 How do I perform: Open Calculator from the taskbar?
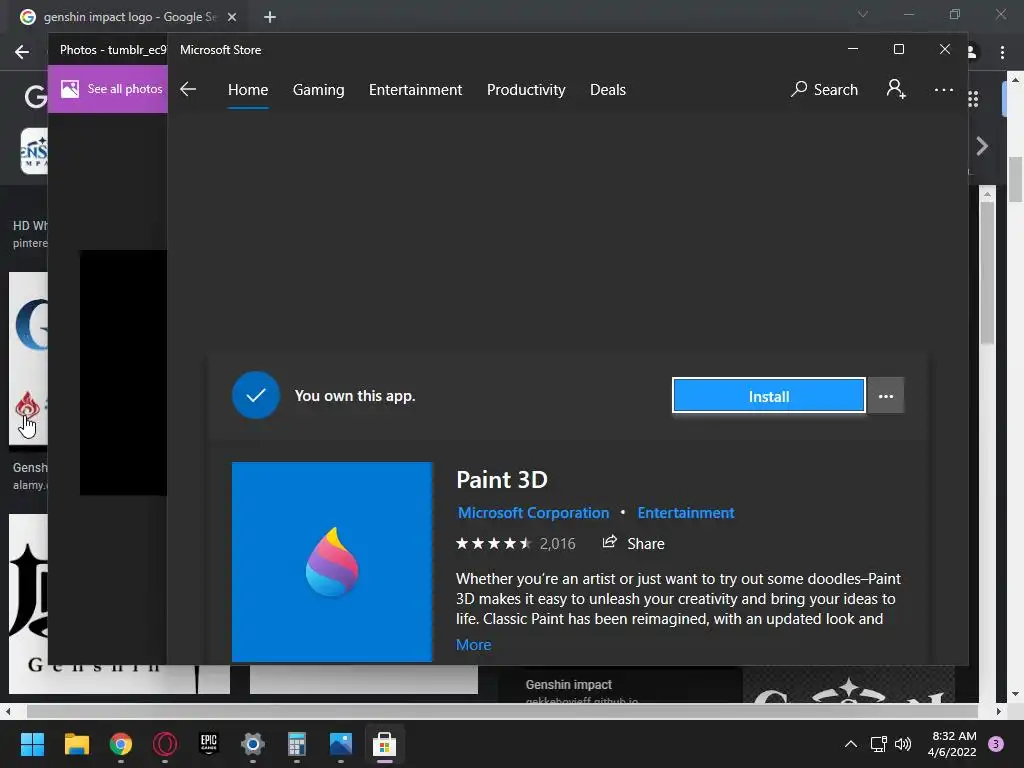tap(296, 744)
